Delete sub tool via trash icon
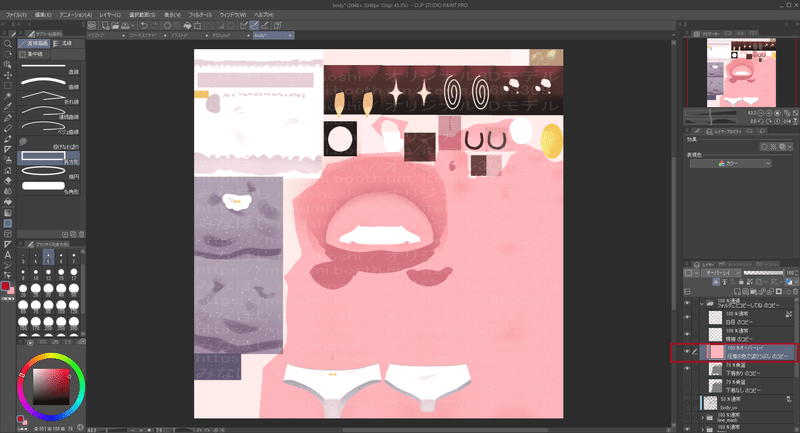 coord(82,234)
